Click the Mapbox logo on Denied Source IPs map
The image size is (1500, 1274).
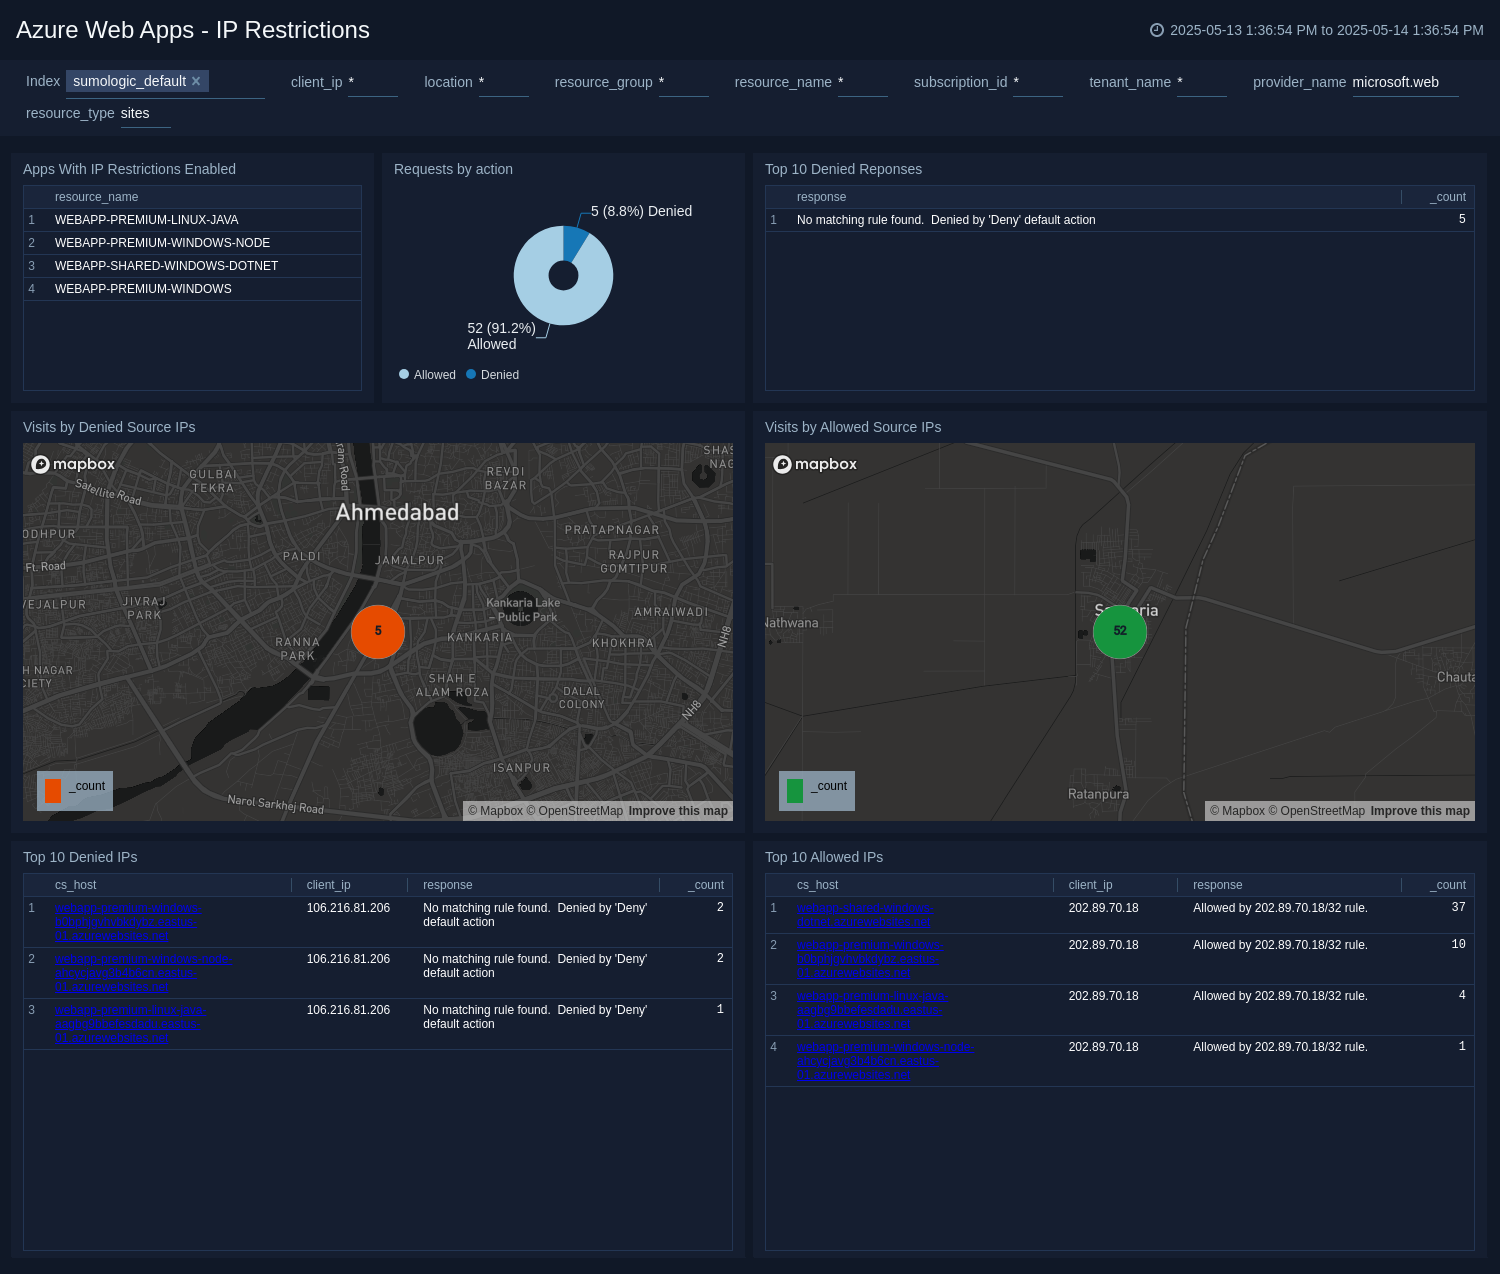(x=73, y=464)
